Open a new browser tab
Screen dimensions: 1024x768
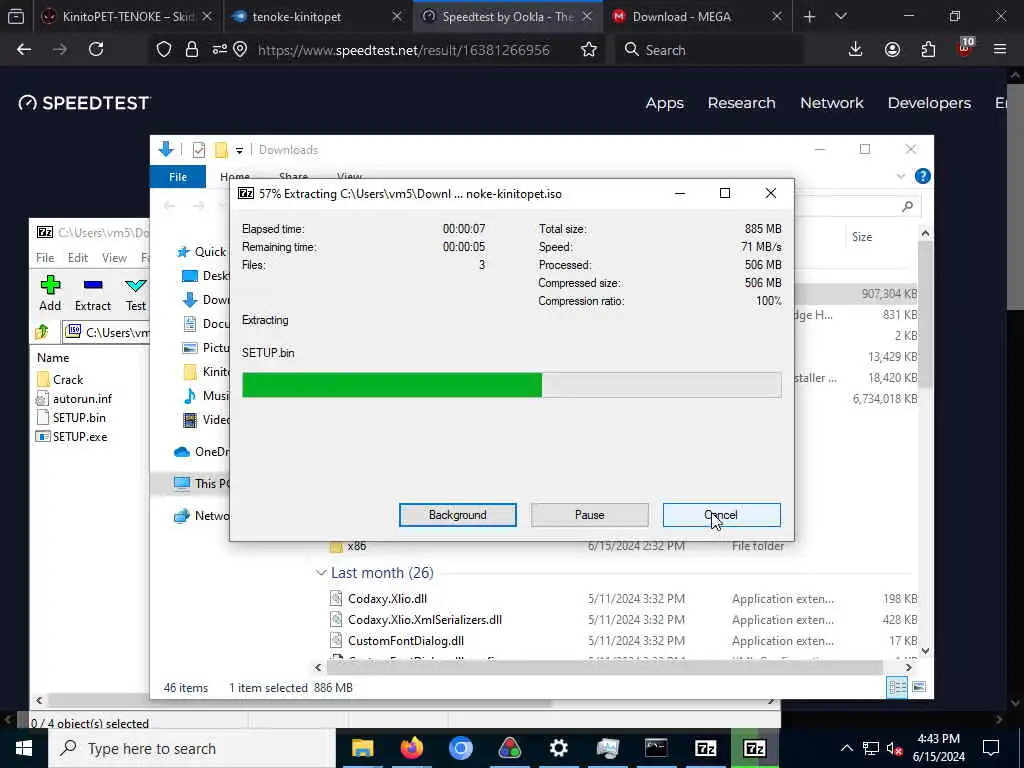(809, 16)
